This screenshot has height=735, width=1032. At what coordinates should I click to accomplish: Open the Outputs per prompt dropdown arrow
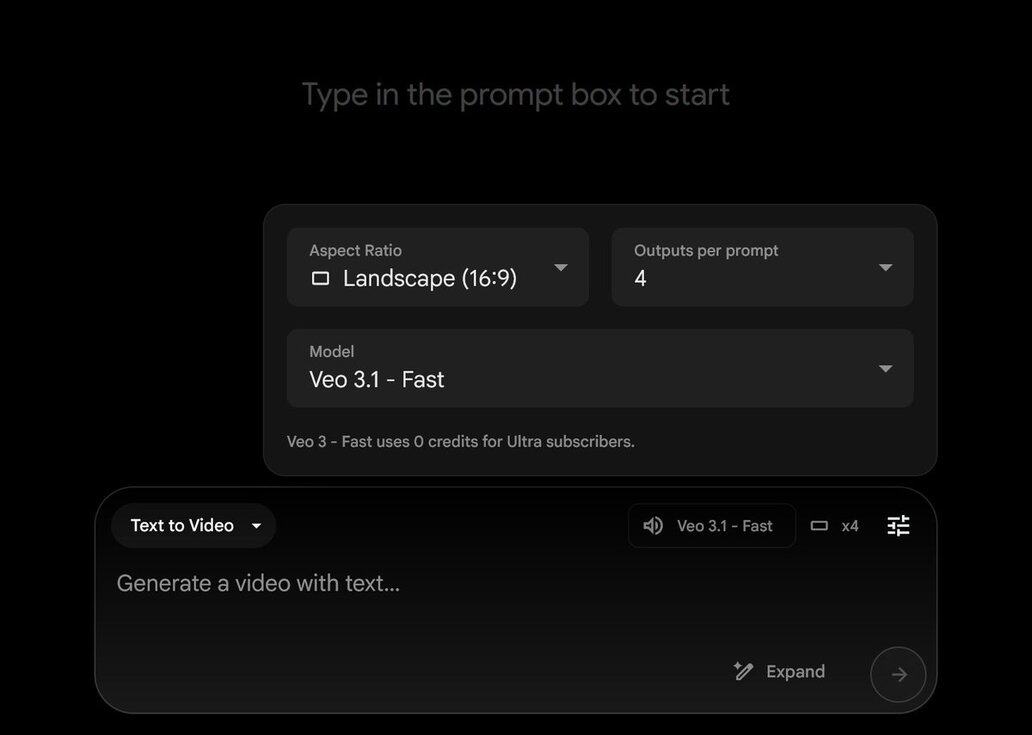[885, 268]
